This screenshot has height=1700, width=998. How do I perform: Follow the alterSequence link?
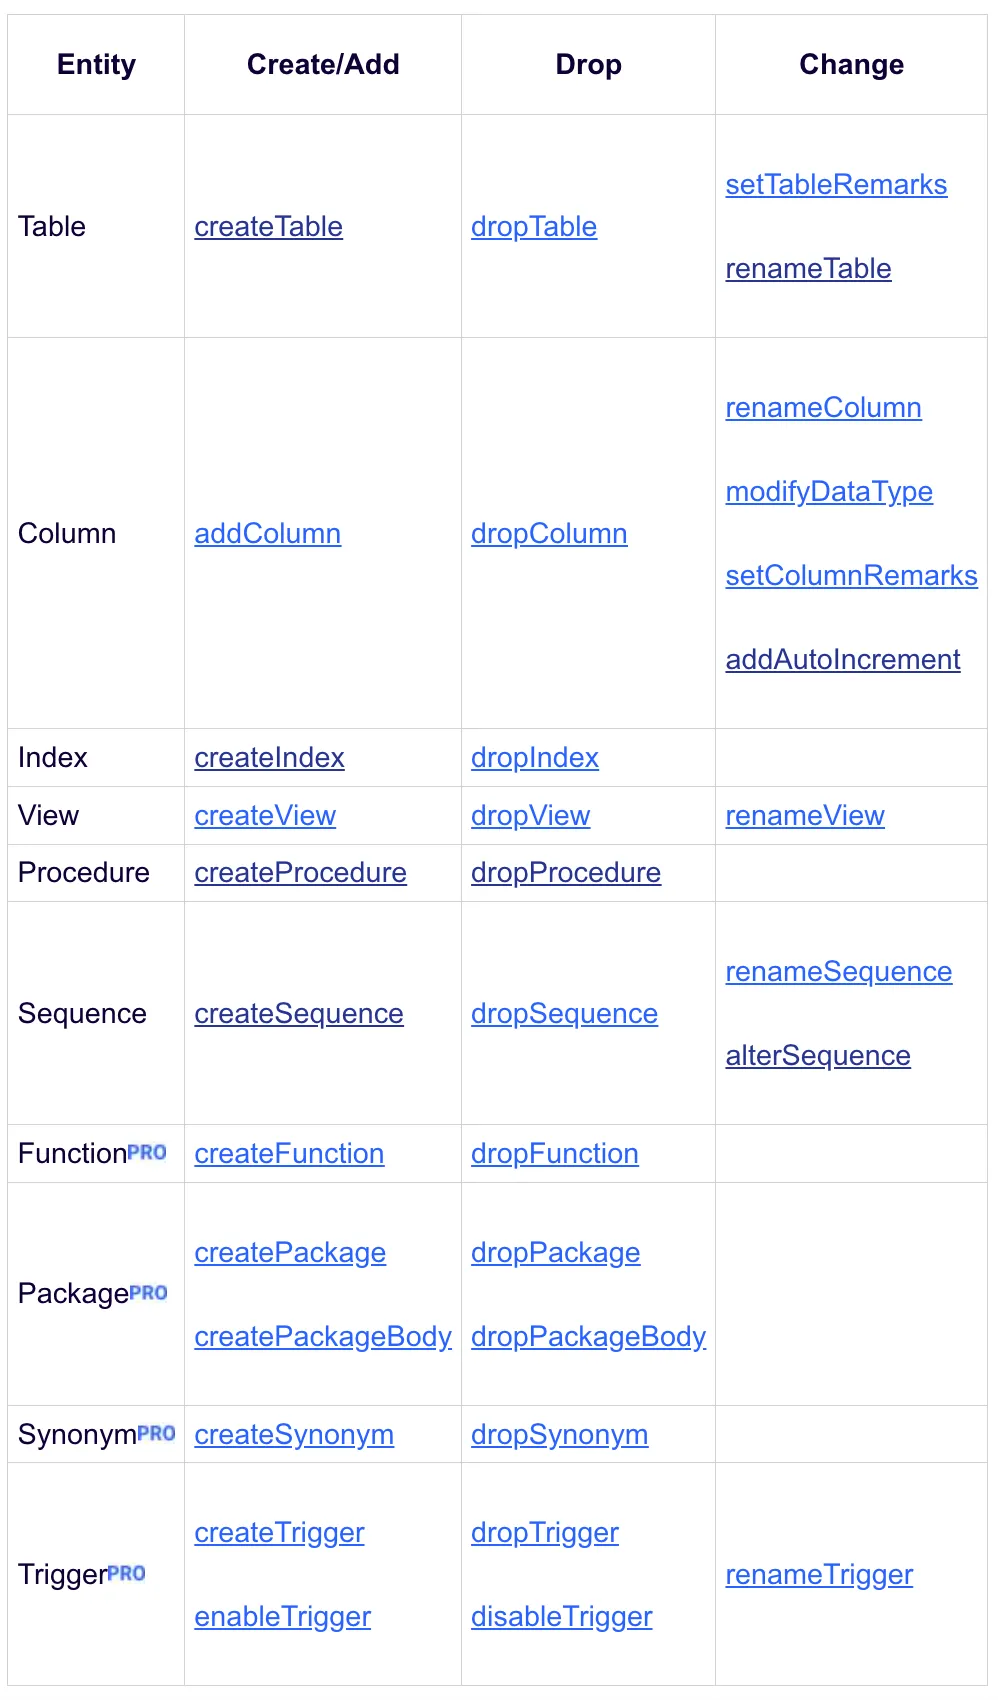click(818, 1056)
